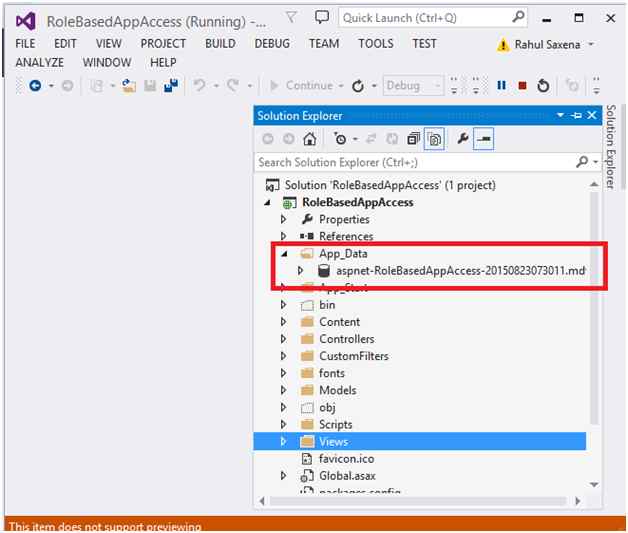Expand the Controllers folder

click(283, 339)
